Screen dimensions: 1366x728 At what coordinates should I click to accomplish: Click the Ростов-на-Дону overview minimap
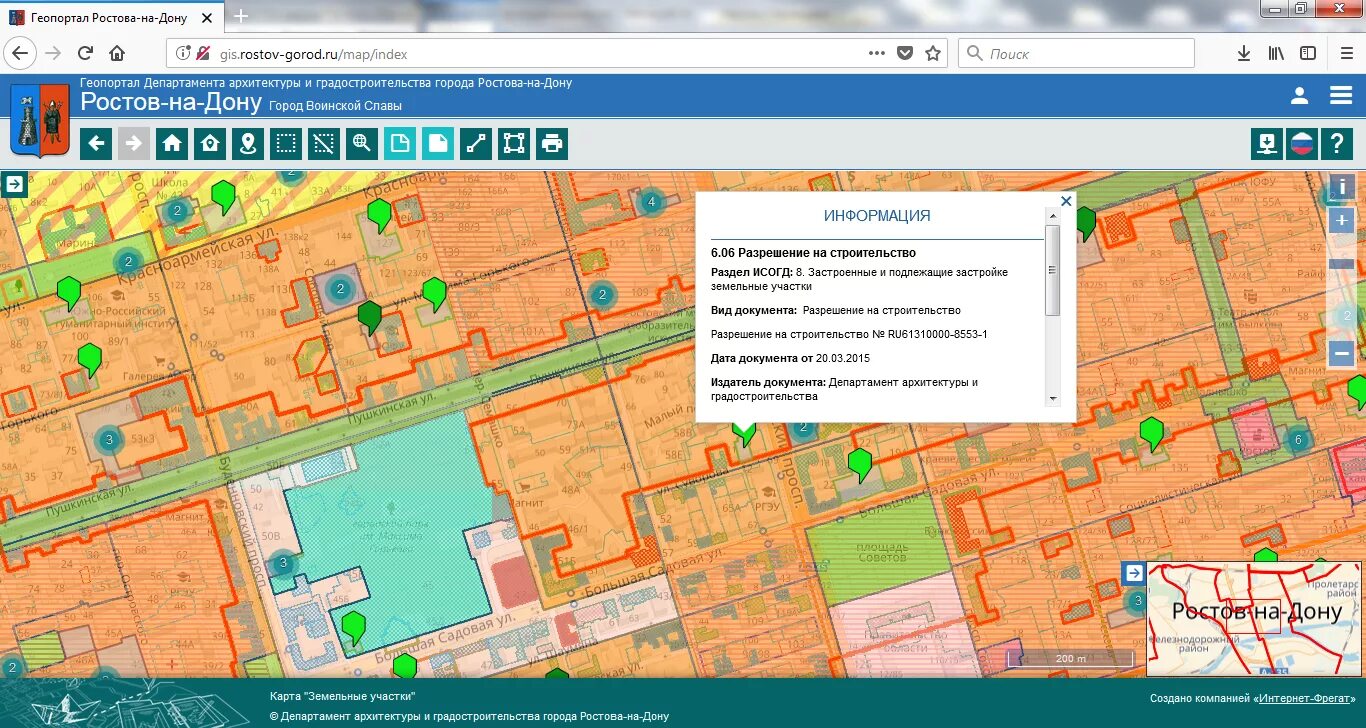coord(1255,620)
